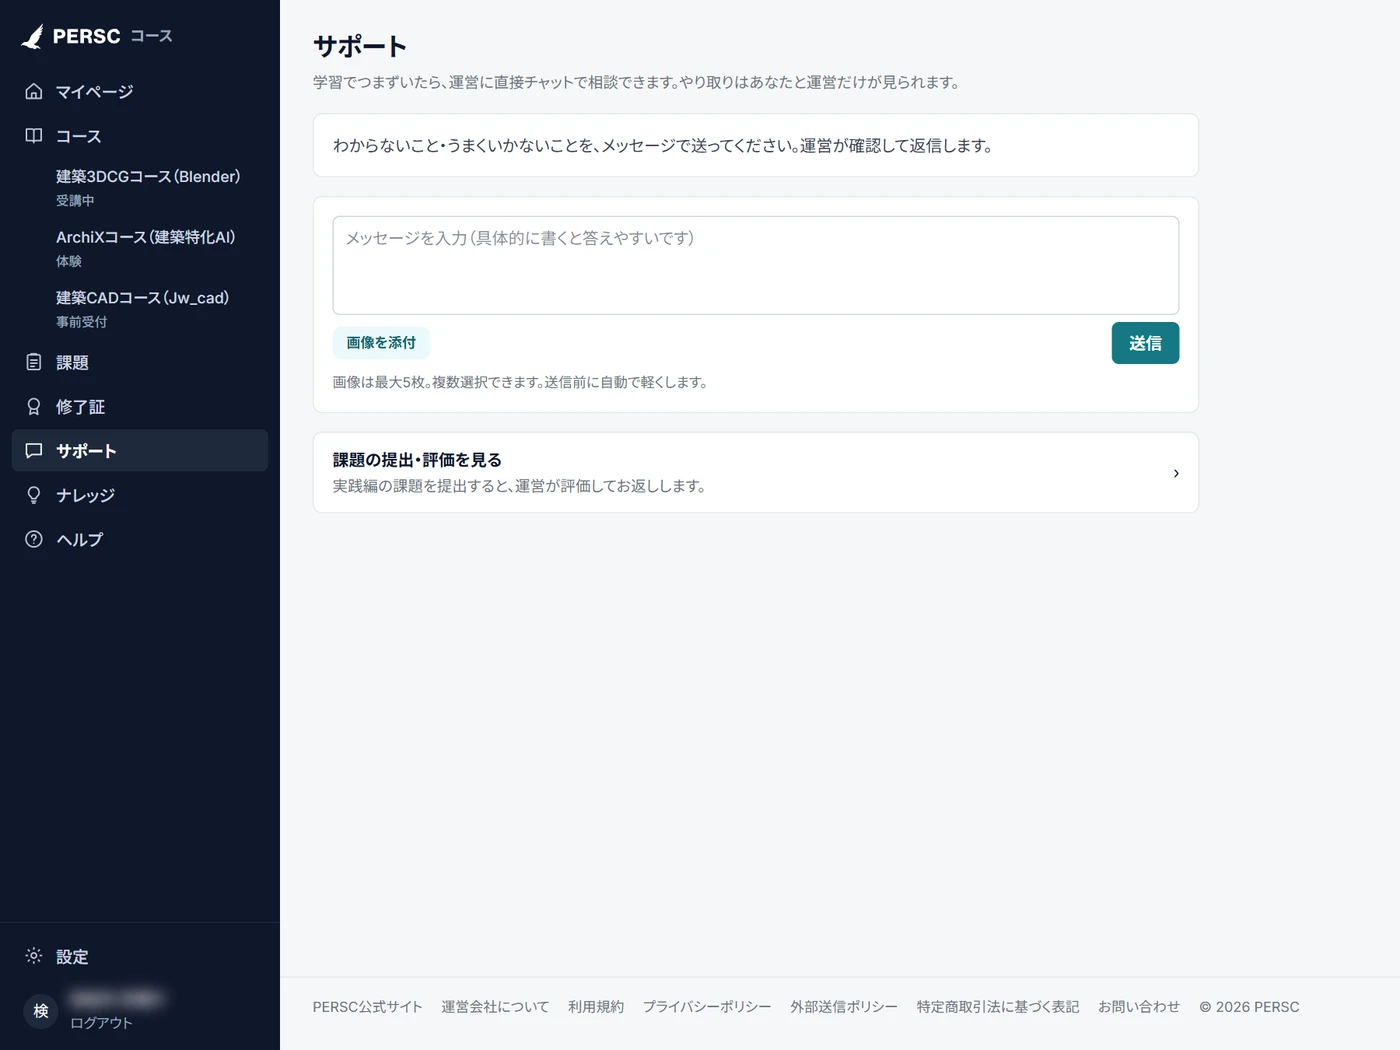Screen dimensions: 1400x1050
Task: Click the サポート page heading
Action: (360, 46)
